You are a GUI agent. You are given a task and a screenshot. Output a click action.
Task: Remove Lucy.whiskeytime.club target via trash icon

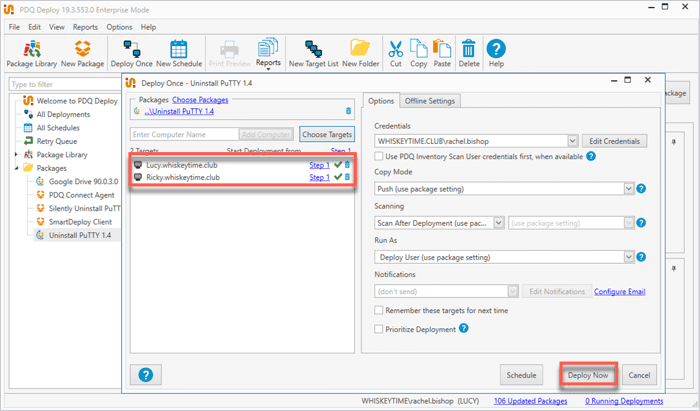tap(347, 165)
